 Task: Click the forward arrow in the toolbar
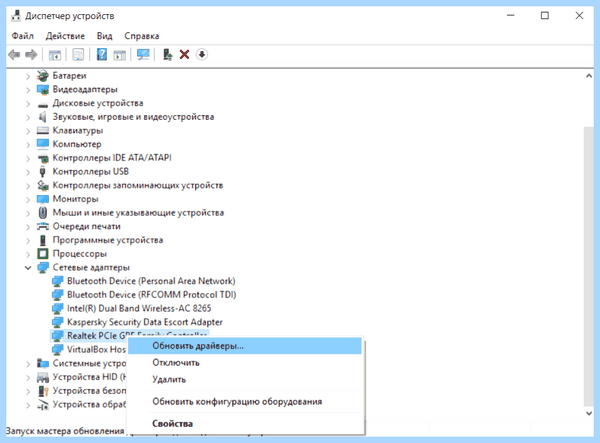tap(31, 55)
